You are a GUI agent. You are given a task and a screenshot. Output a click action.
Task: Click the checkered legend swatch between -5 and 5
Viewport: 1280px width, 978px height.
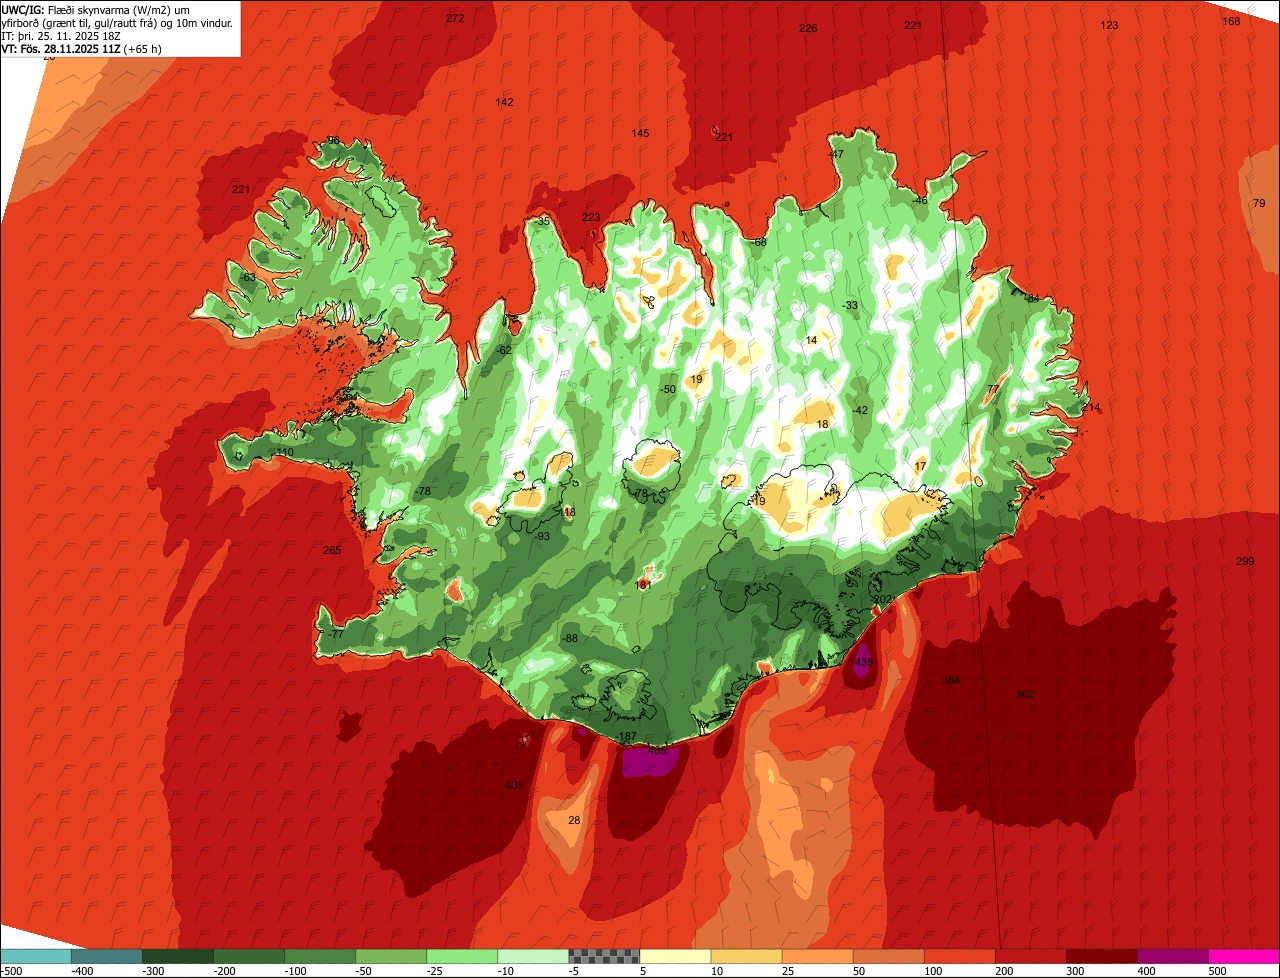click(x=604, y=956)
